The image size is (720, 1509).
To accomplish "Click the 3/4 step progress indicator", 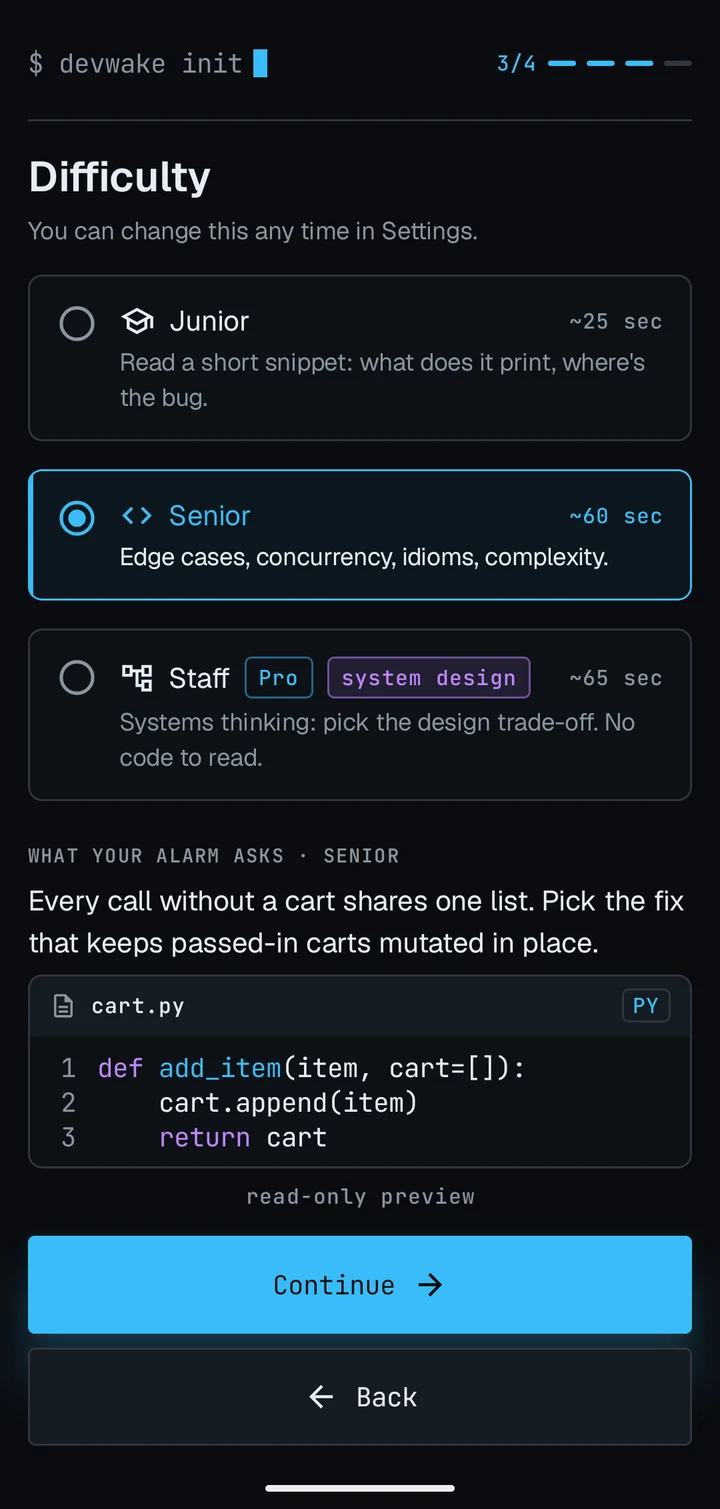I will (516, 64).
